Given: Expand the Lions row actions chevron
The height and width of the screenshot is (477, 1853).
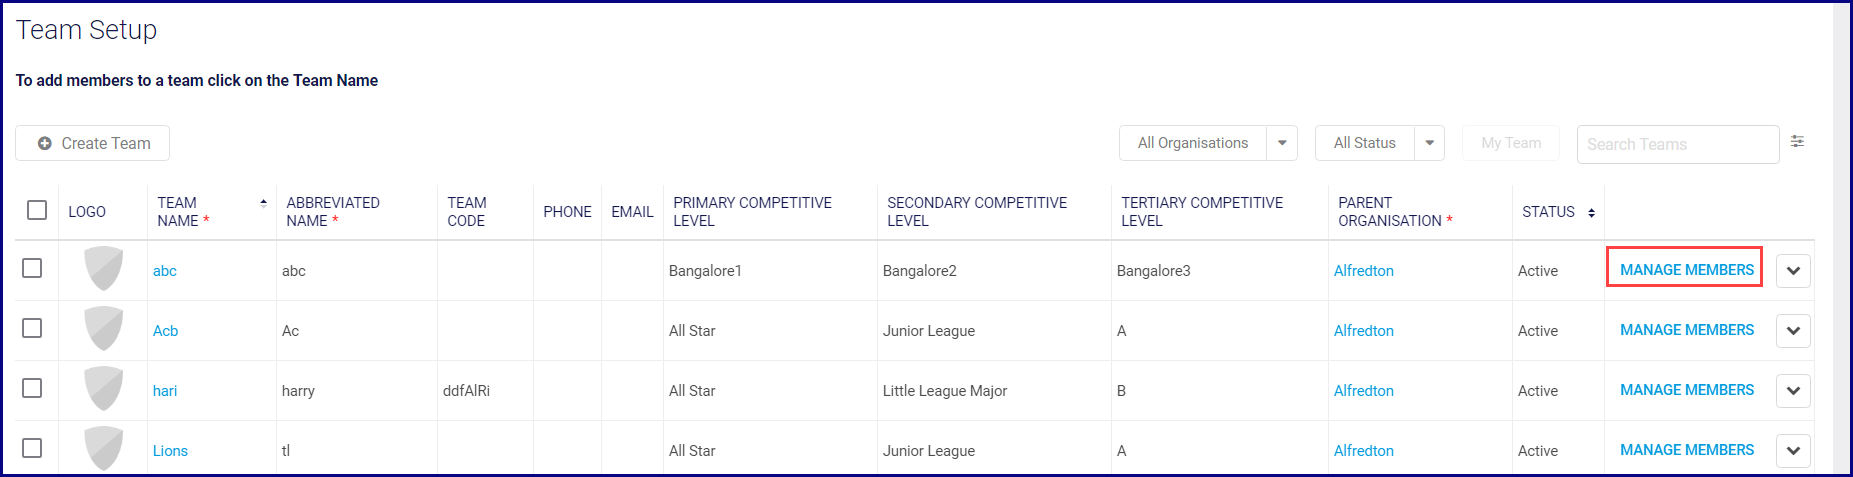Looking at the screenshot, I should coord(1793,451).
